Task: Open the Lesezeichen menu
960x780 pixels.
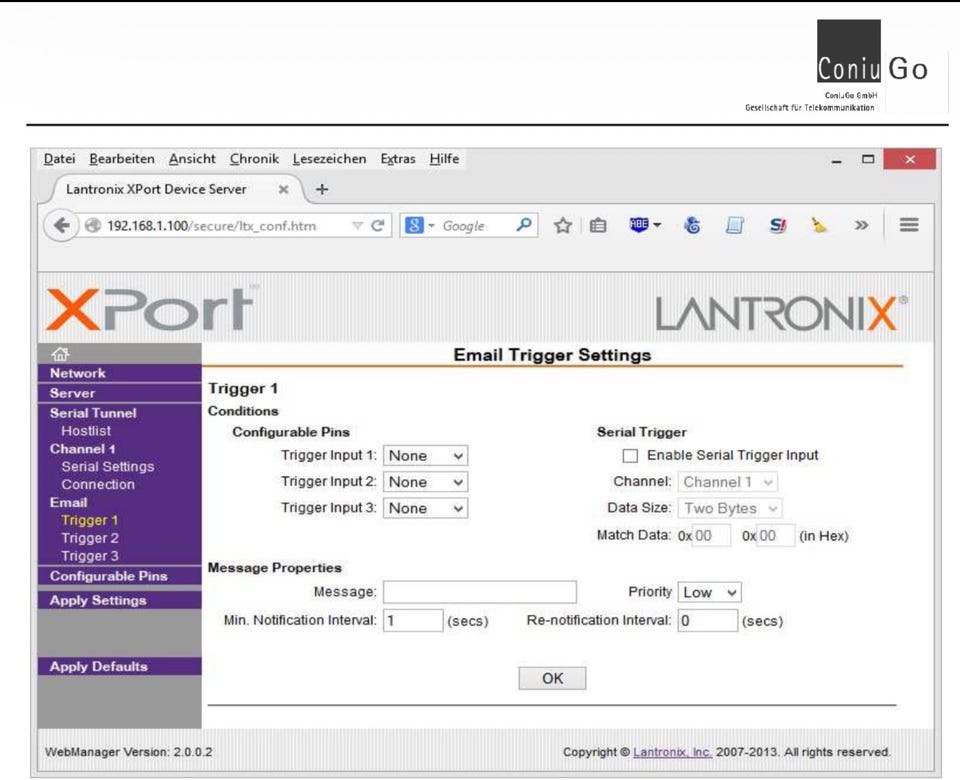Action: (x=329, y=159)
